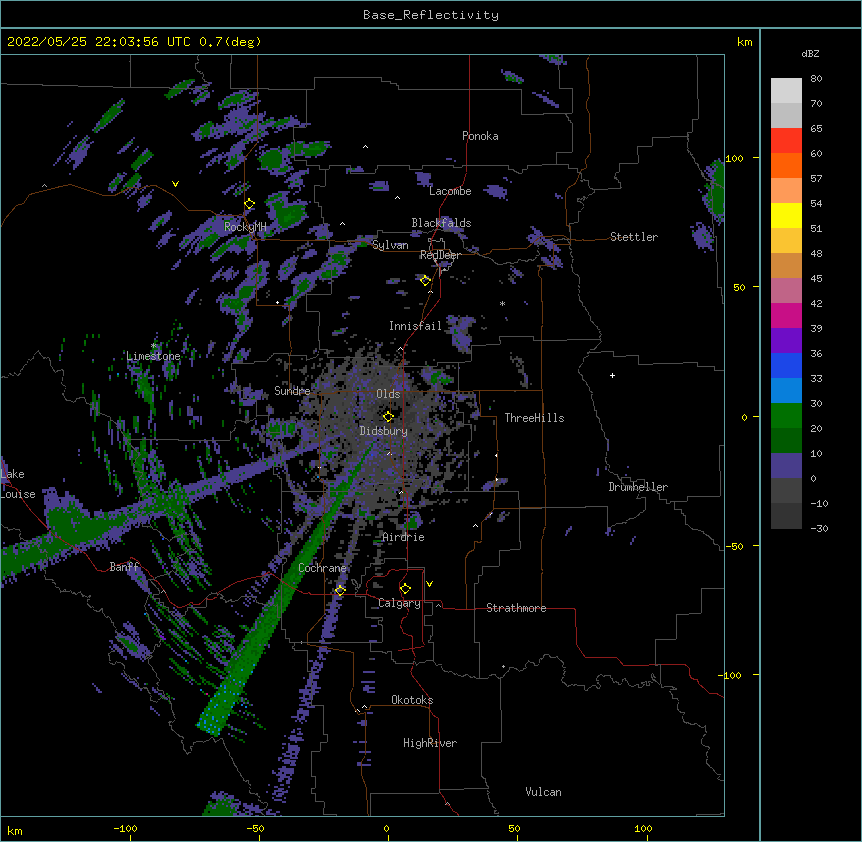This screenshot has width=862, height=842.
Task: Click the Banff map label
Action: (124, 567)
